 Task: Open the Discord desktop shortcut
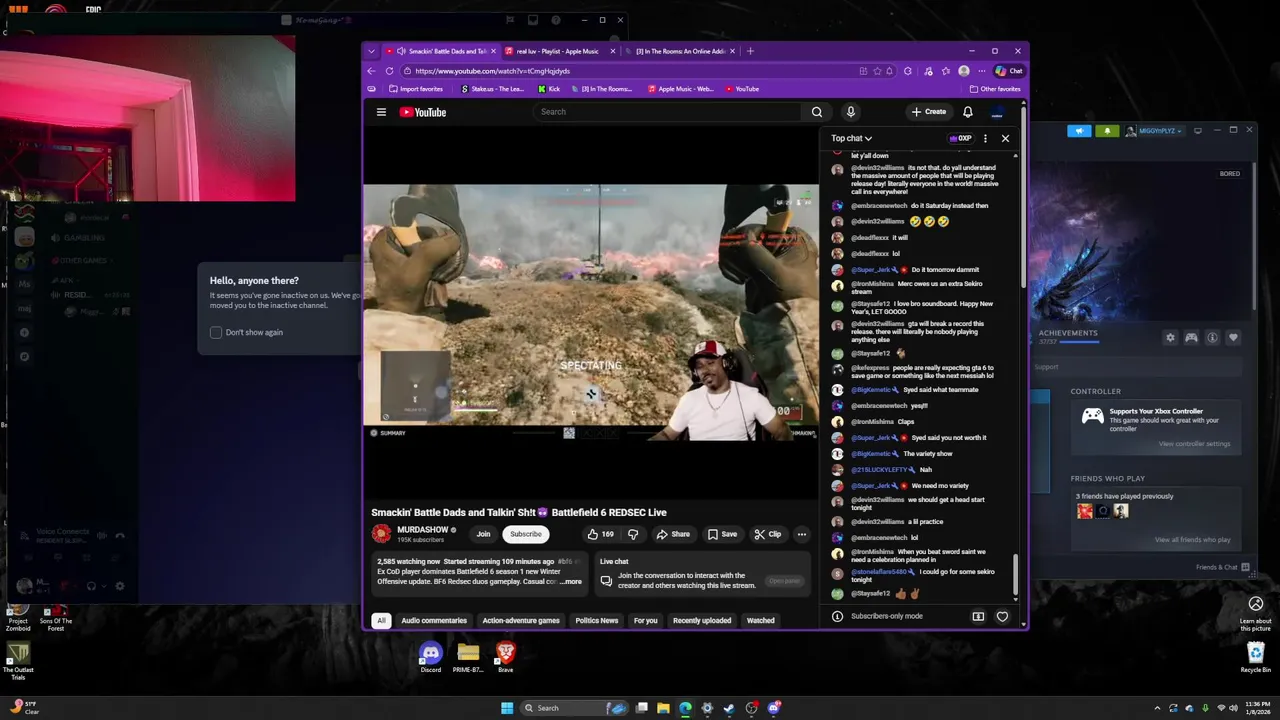[430, 657]
